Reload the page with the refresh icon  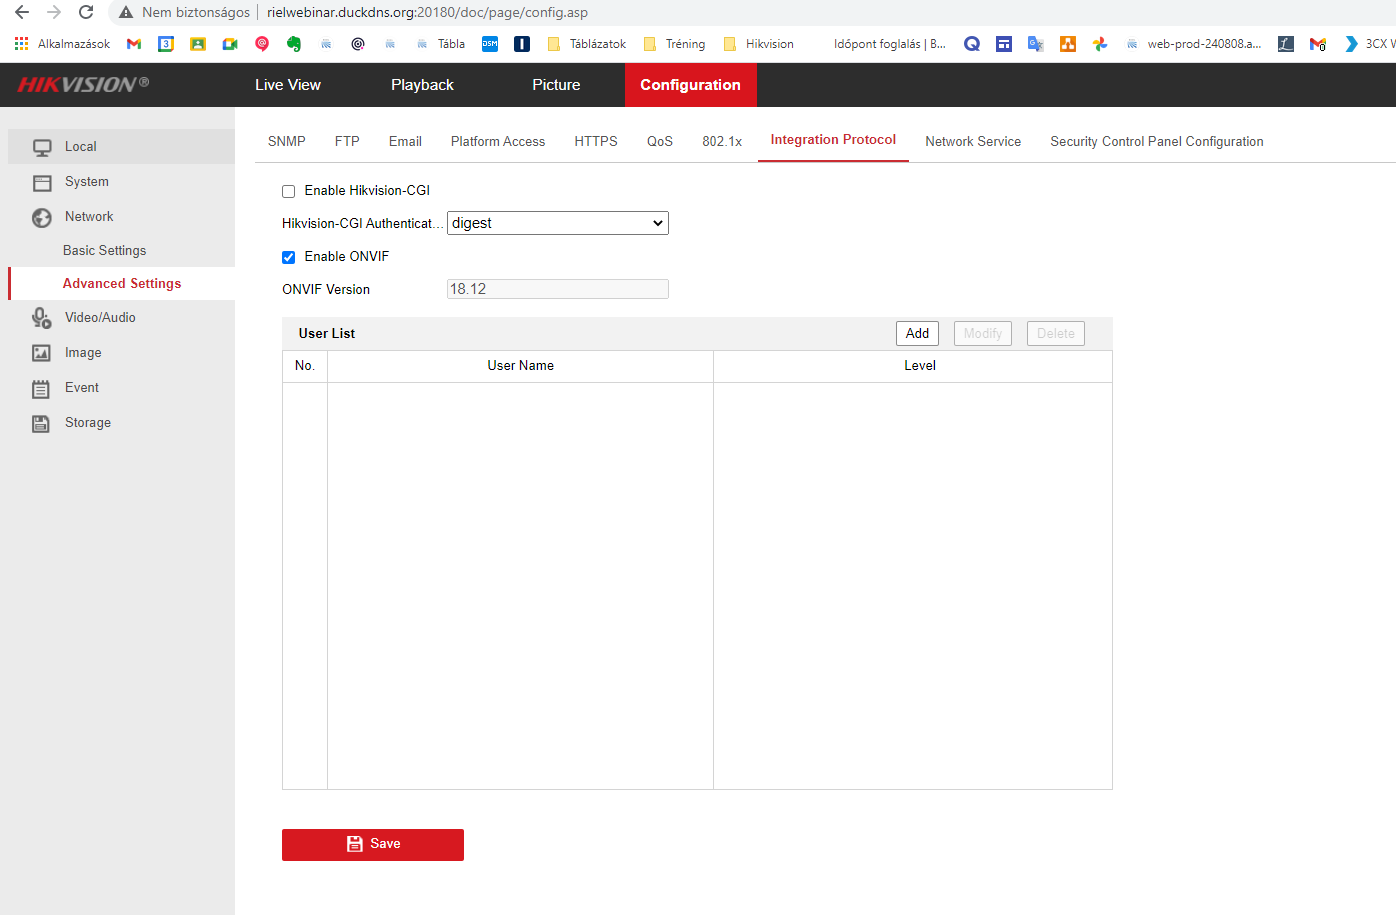(x=86, y=12)
